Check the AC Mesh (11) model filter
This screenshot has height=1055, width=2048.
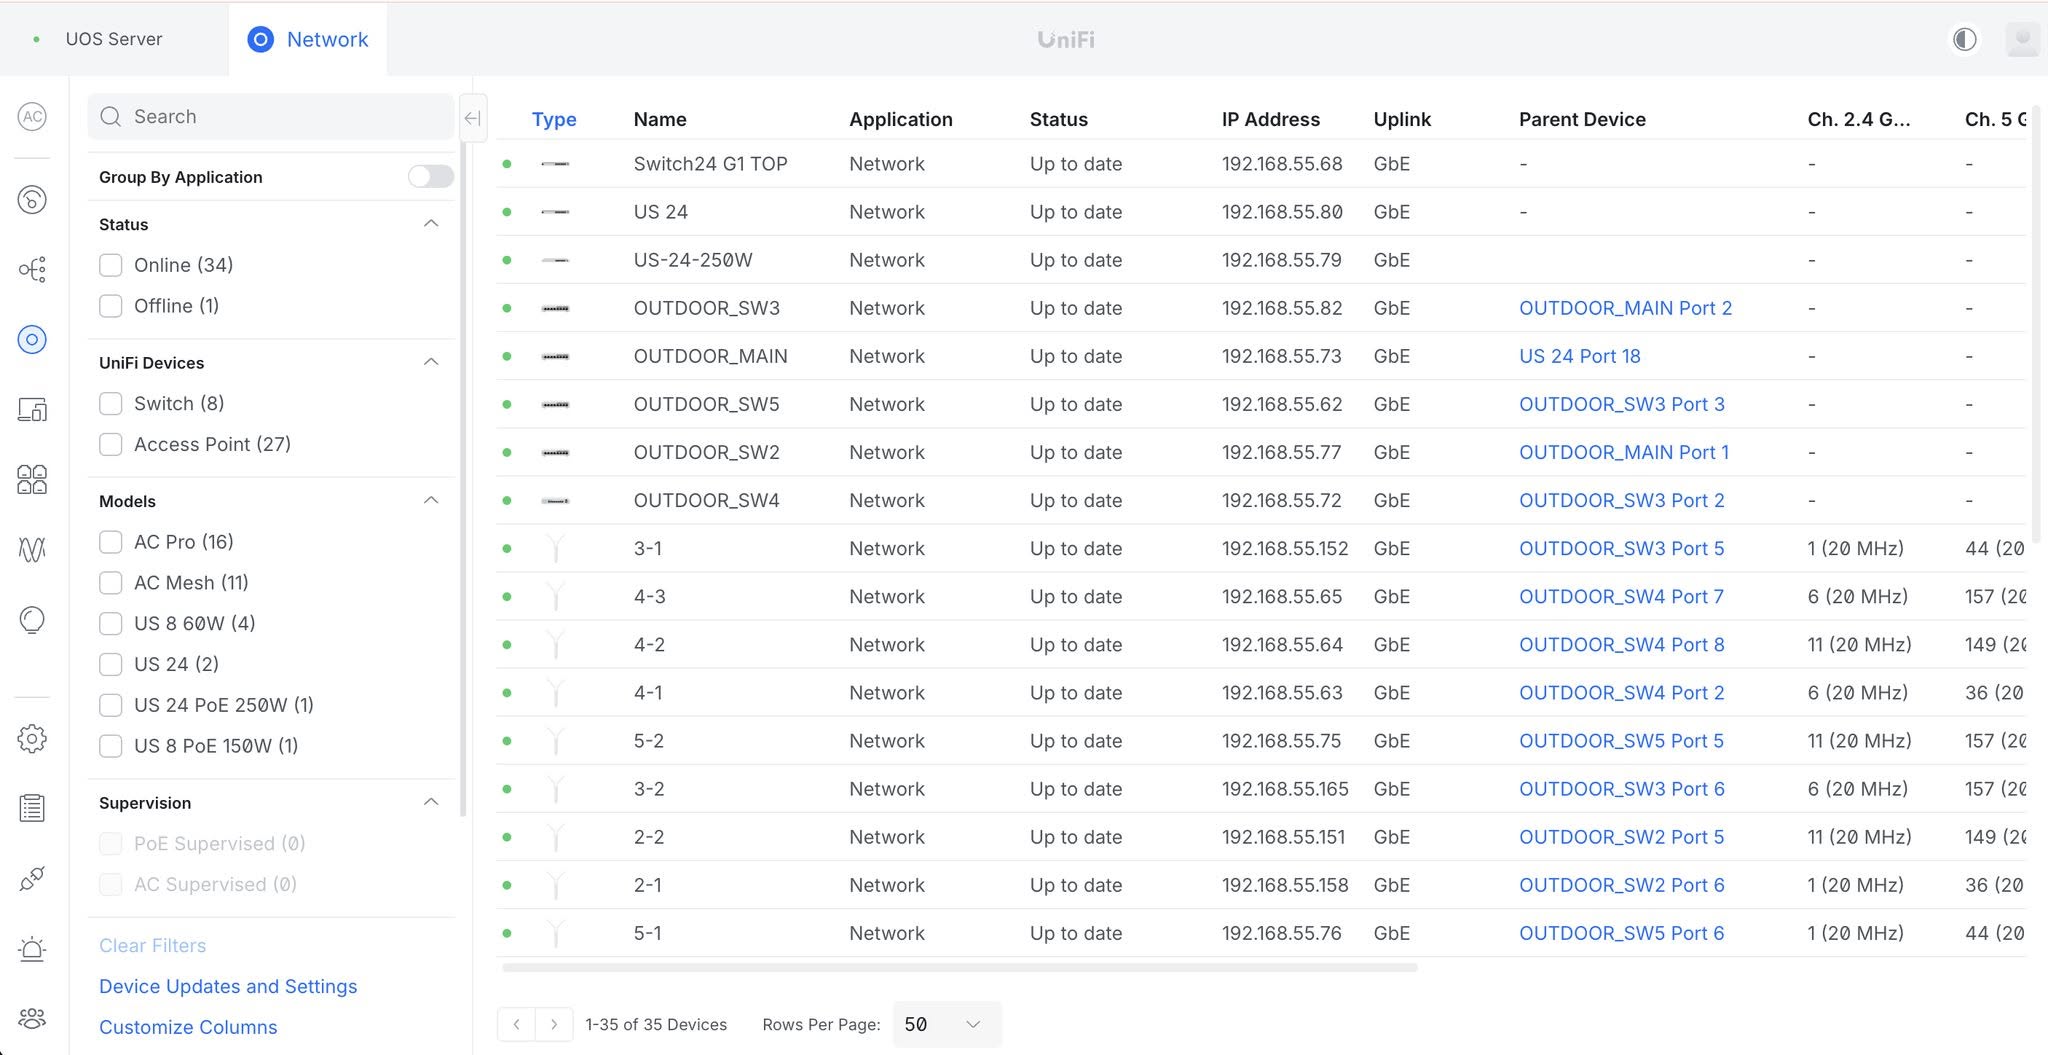coord(111,583)
